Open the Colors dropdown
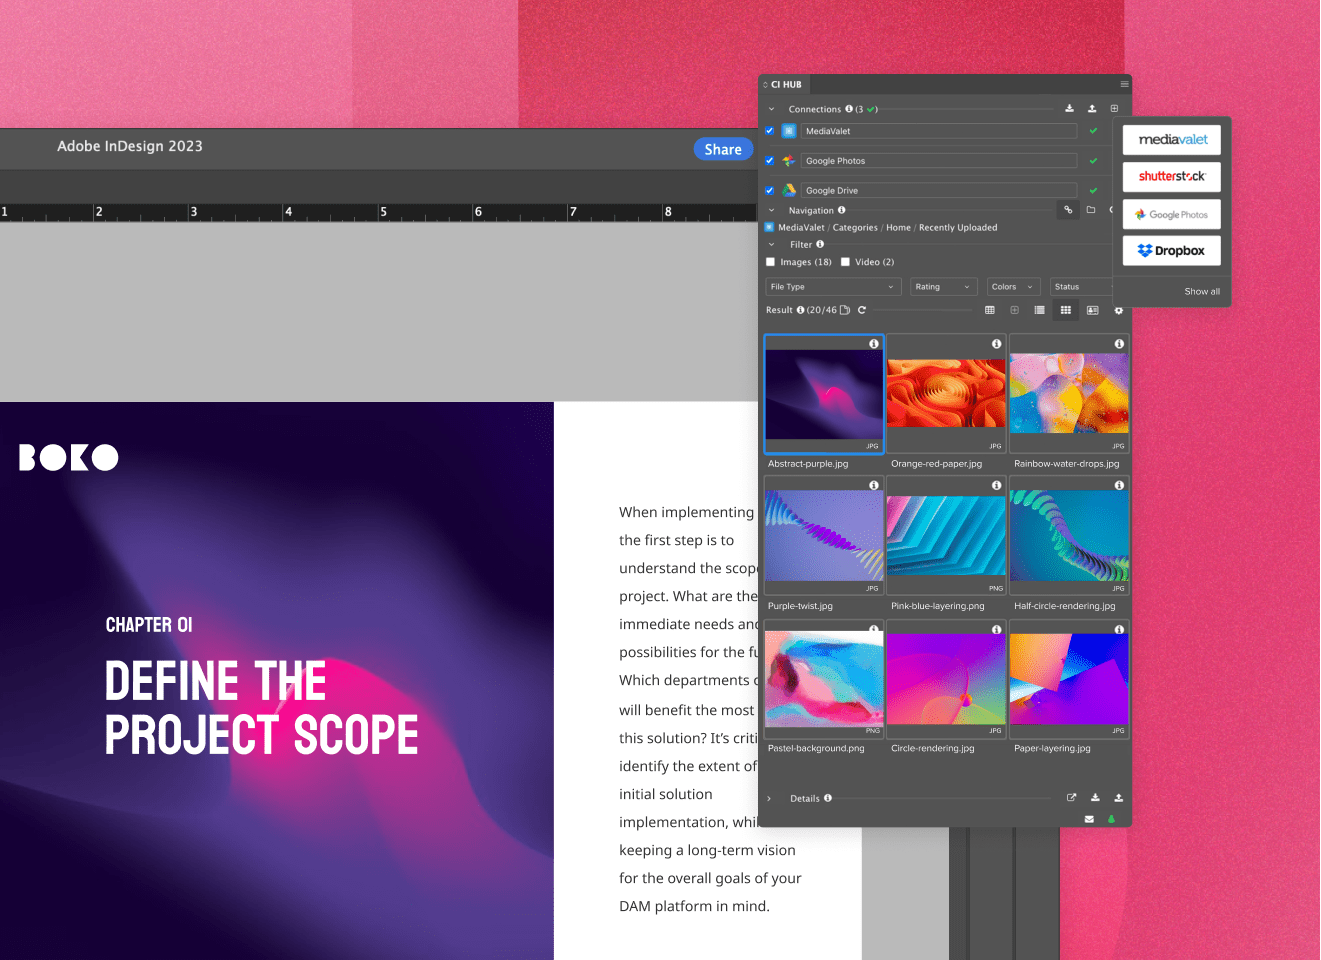Image resolution: width=1321 pixels, height=960 pixels. click(1014, 287)
